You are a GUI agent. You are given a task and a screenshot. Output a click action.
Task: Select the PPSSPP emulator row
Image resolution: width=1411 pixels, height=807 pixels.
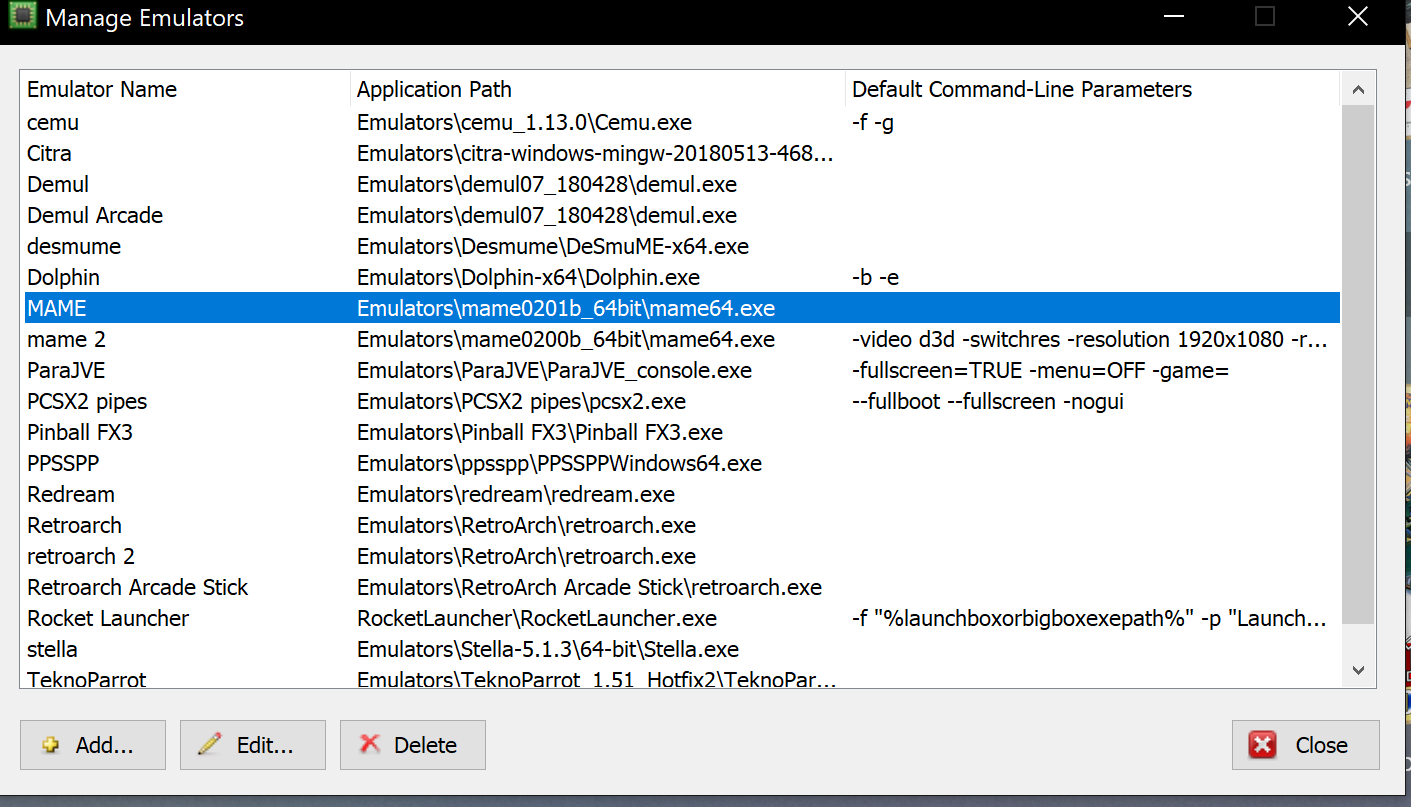[x=682, y=463]
